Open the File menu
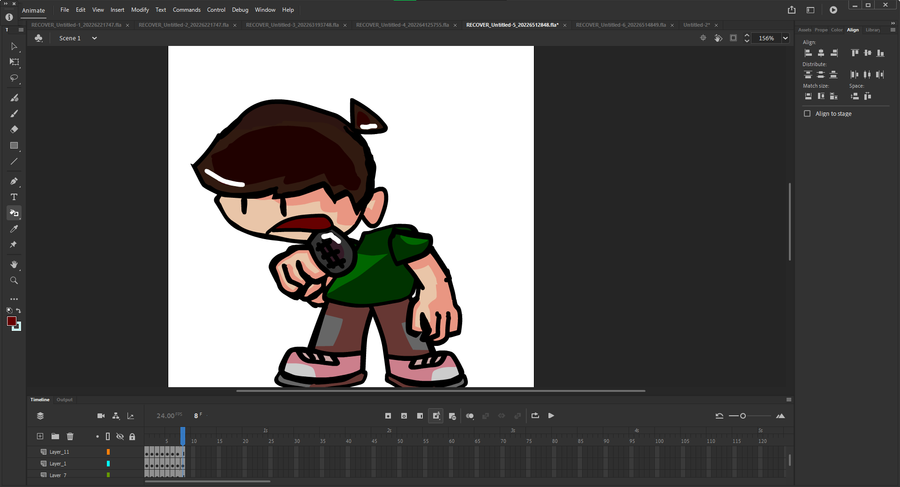The width and height of the screenshot is (900, 487). point(64,10)
